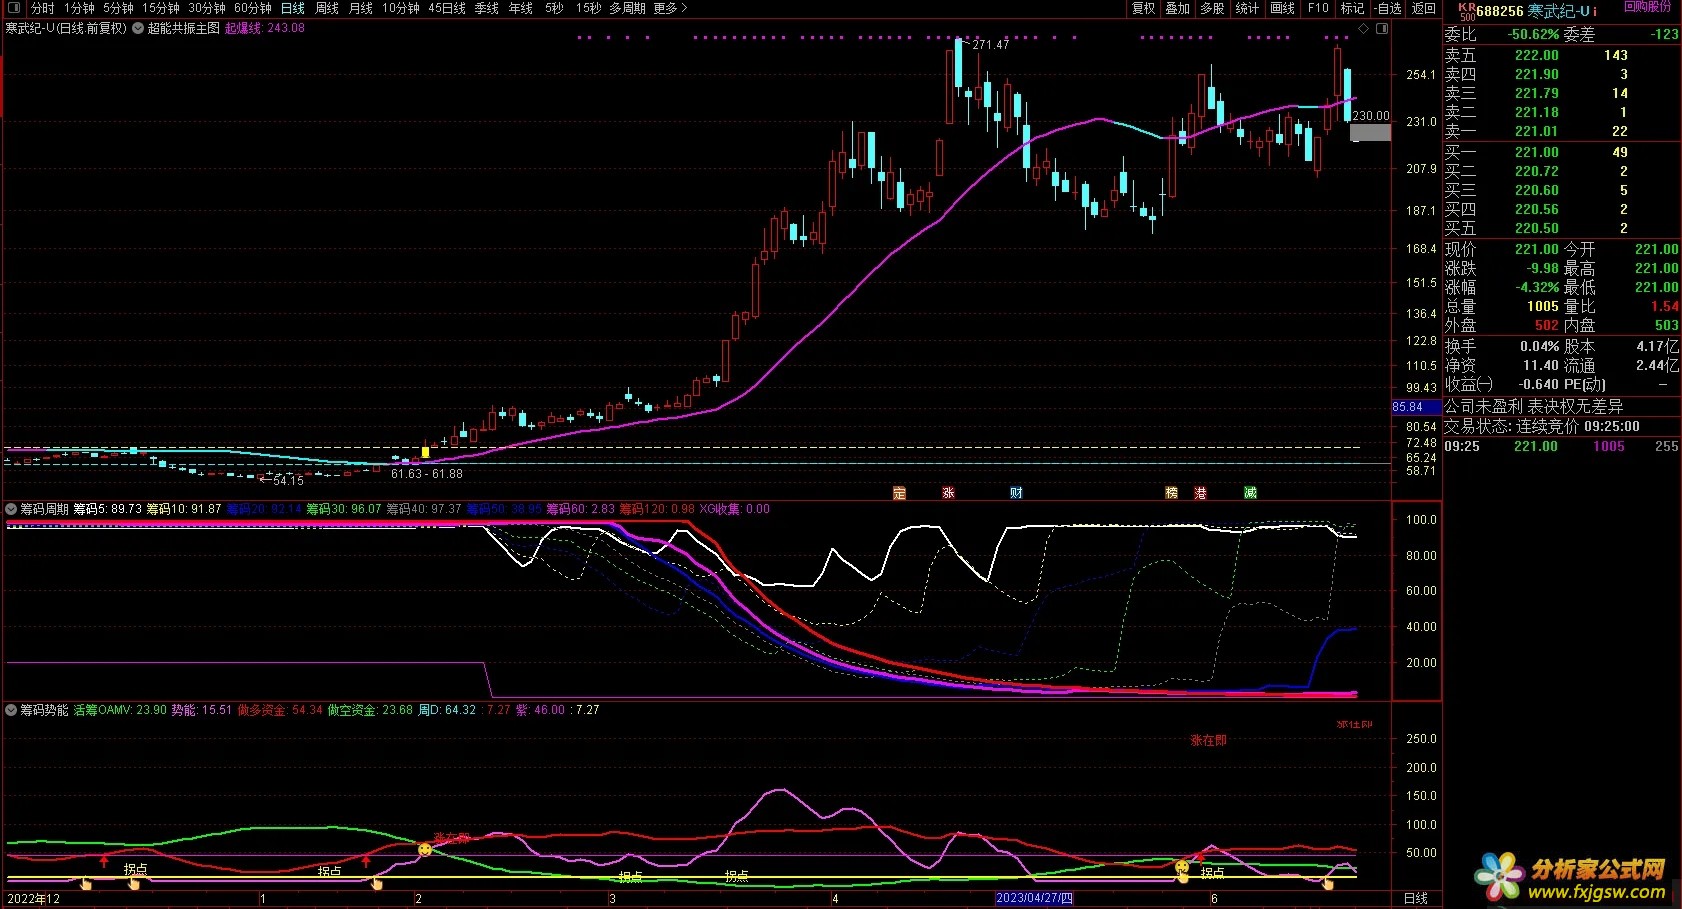Open the F10 company info
Viewport: 1682px width, 909px height.
coord(1318,8)
